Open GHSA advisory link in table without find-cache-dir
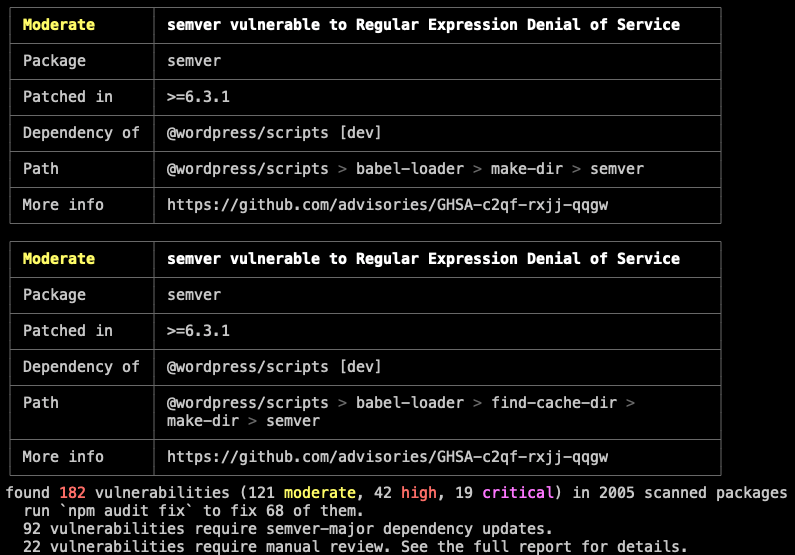The width and height of the screenshot is (795, 555). (387, 205)
